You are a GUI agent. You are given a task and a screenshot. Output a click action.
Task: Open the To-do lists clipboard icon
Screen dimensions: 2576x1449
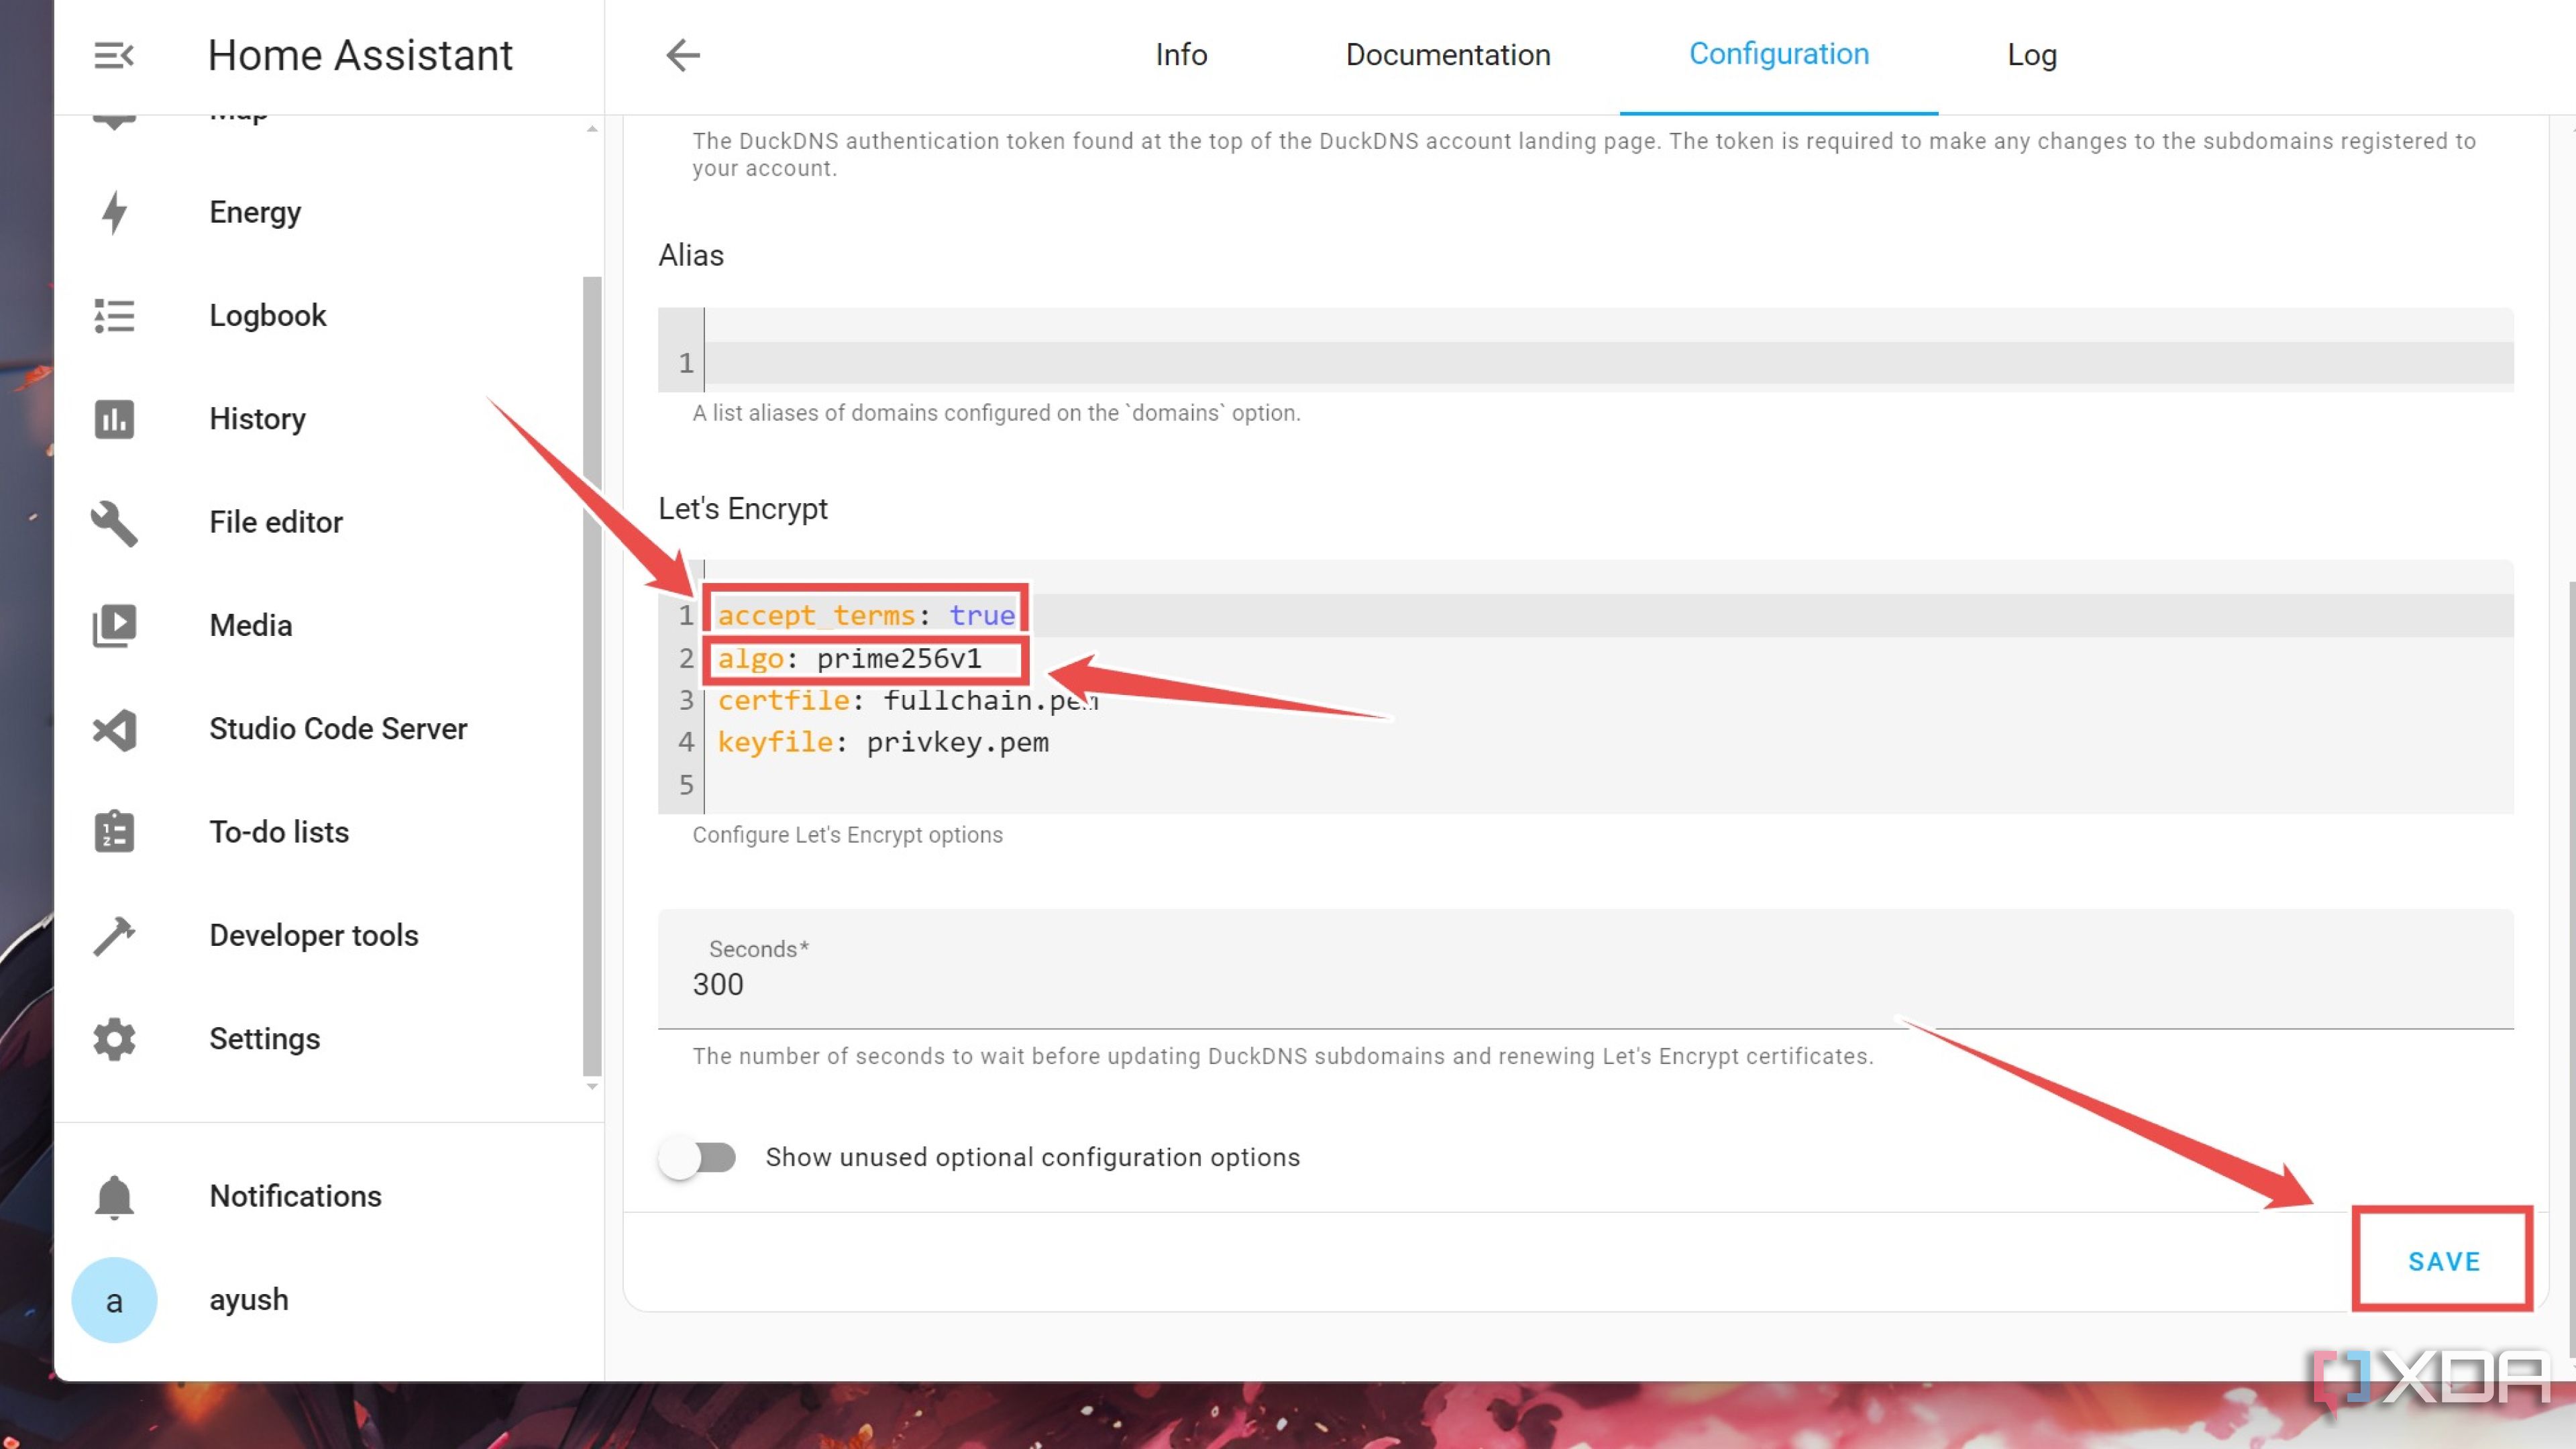point(114,832)
